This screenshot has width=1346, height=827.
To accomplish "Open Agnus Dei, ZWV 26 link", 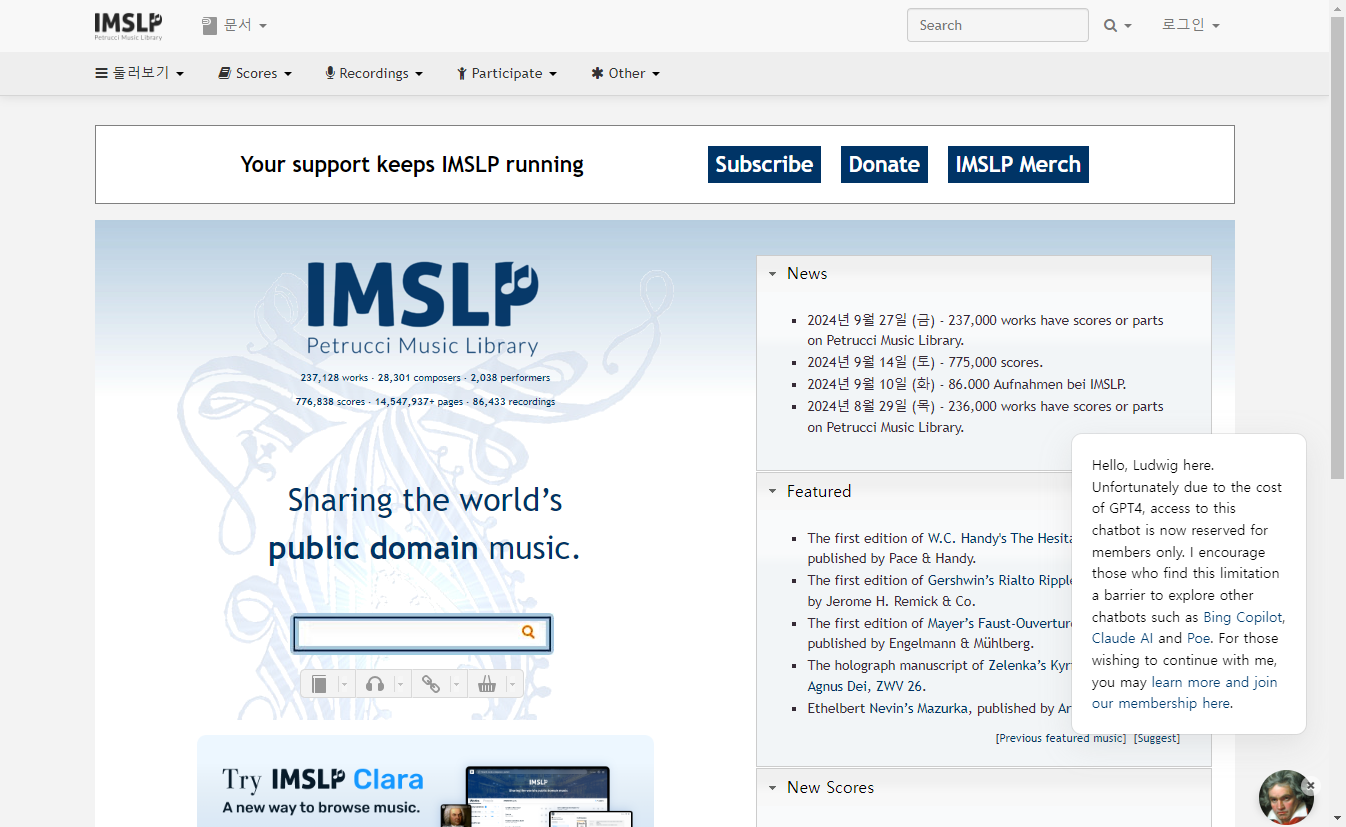I will pyautogui.click(x=866, y=686).
